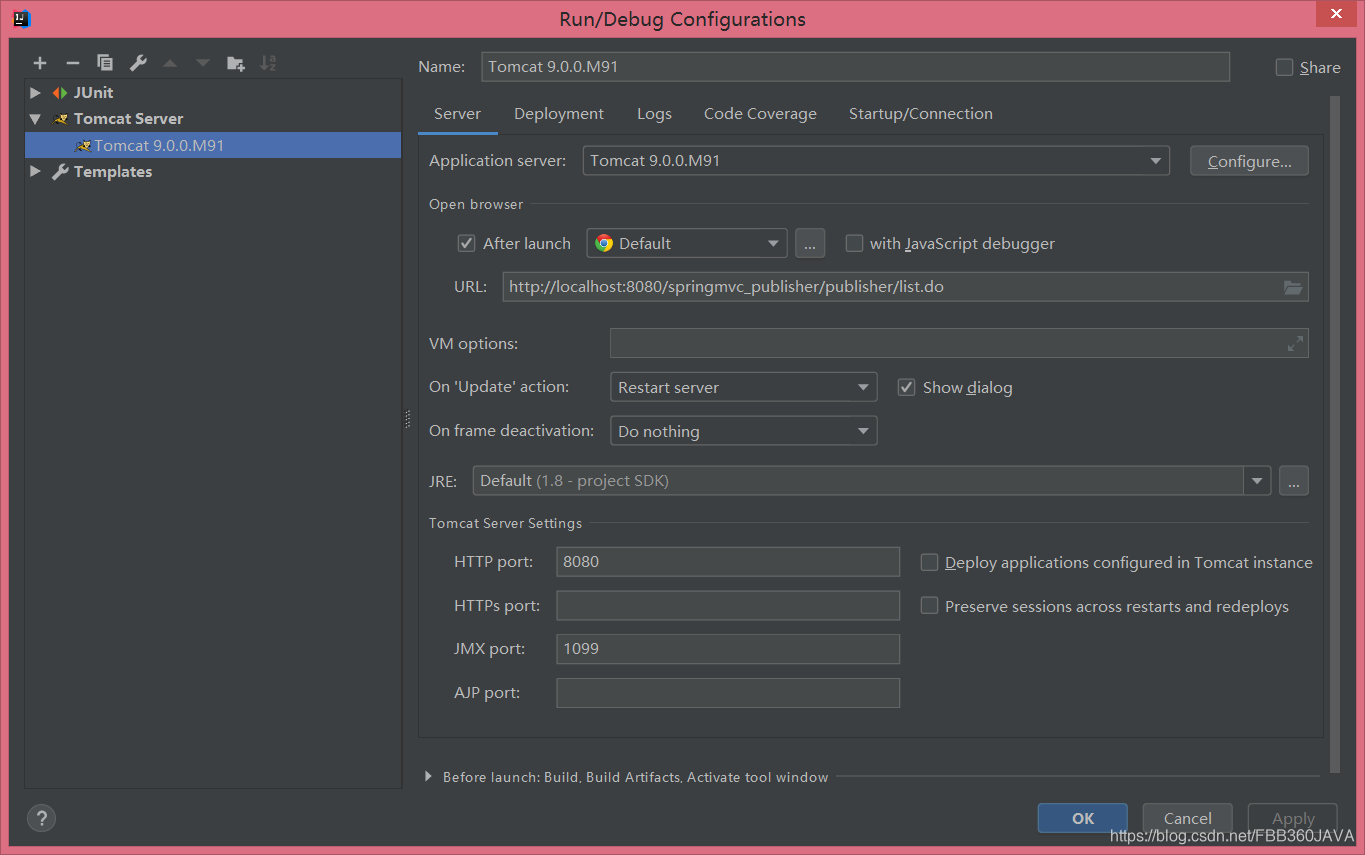The image size is (1365, 855).
Task: Uncheck After launch checkbox
Action: coord(466,243)
